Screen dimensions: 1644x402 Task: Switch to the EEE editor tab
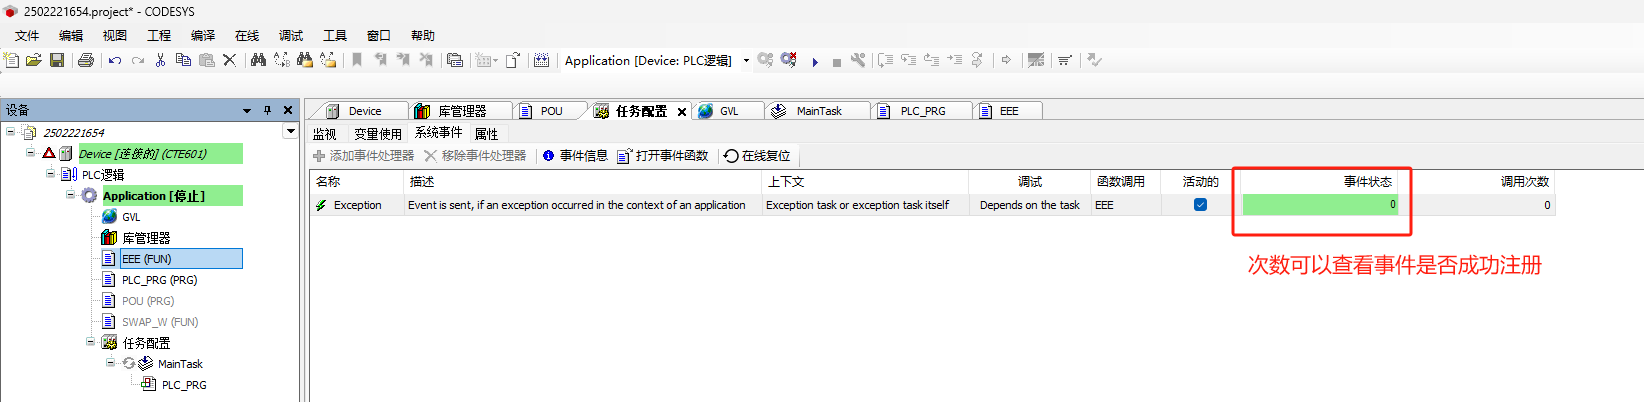click(x=1008, y=111)
